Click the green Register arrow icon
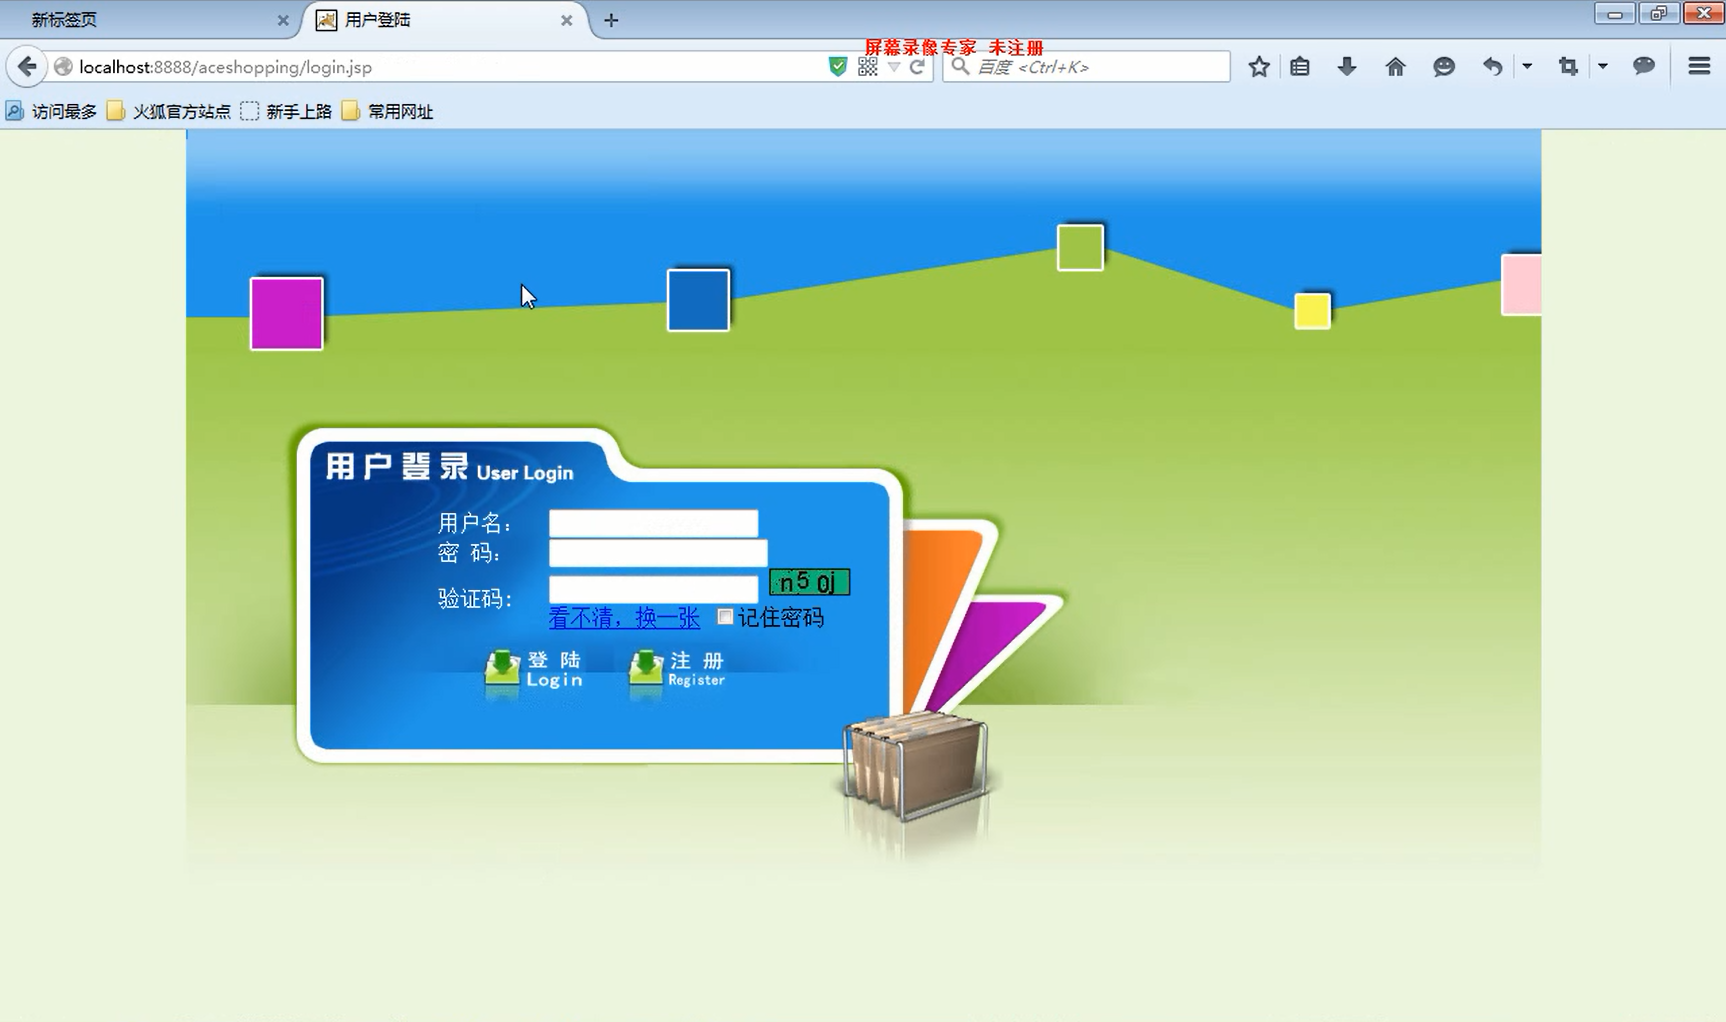Viewport: 1726px width, 1022px height. coord(646,668)
